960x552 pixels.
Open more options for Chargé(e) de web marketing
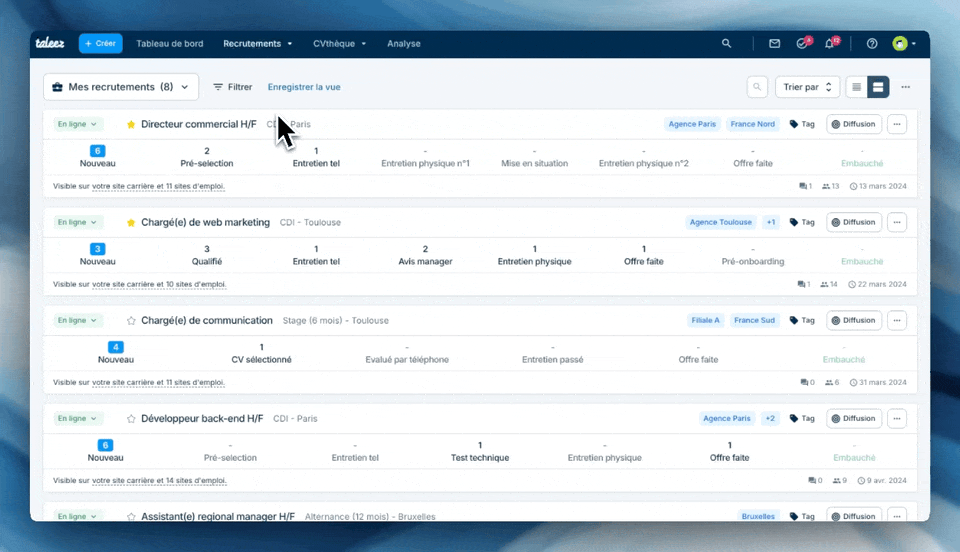[897, 222]
